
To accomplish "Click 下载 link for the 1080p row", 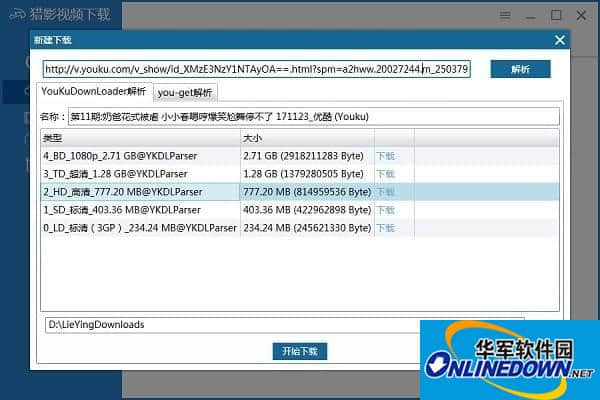I will click(385, 156).
